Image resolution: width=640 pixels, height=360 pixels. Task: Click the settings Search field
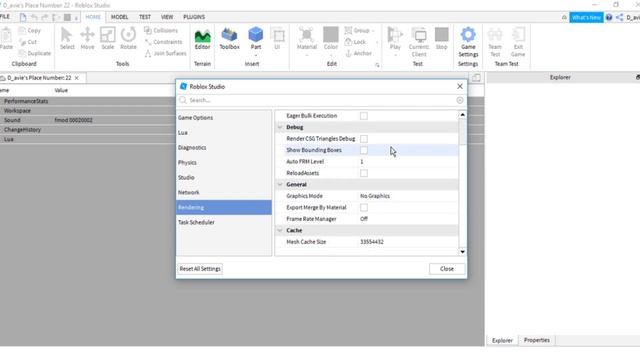click(x=322, y=100)
